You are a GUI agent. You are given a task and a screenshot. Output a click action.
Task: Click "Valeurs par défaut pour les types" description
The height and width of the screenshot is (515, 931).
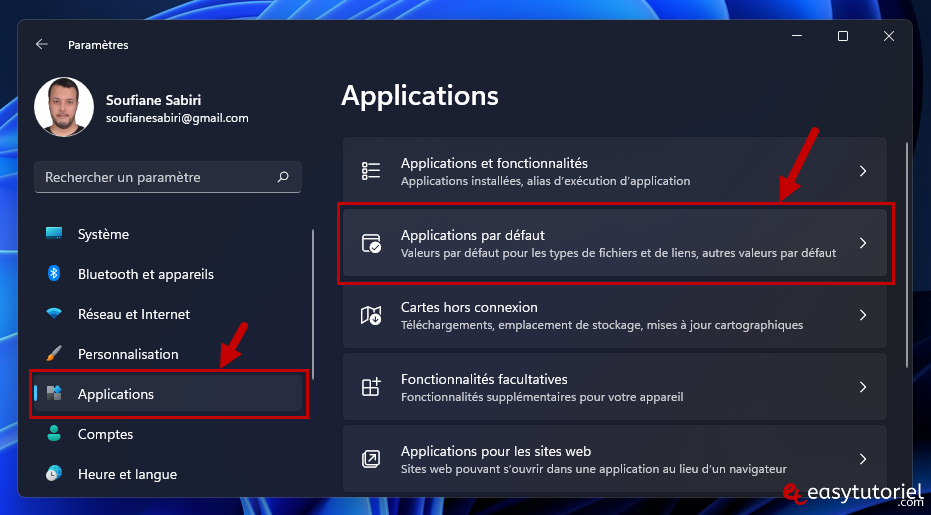point(618,253)
